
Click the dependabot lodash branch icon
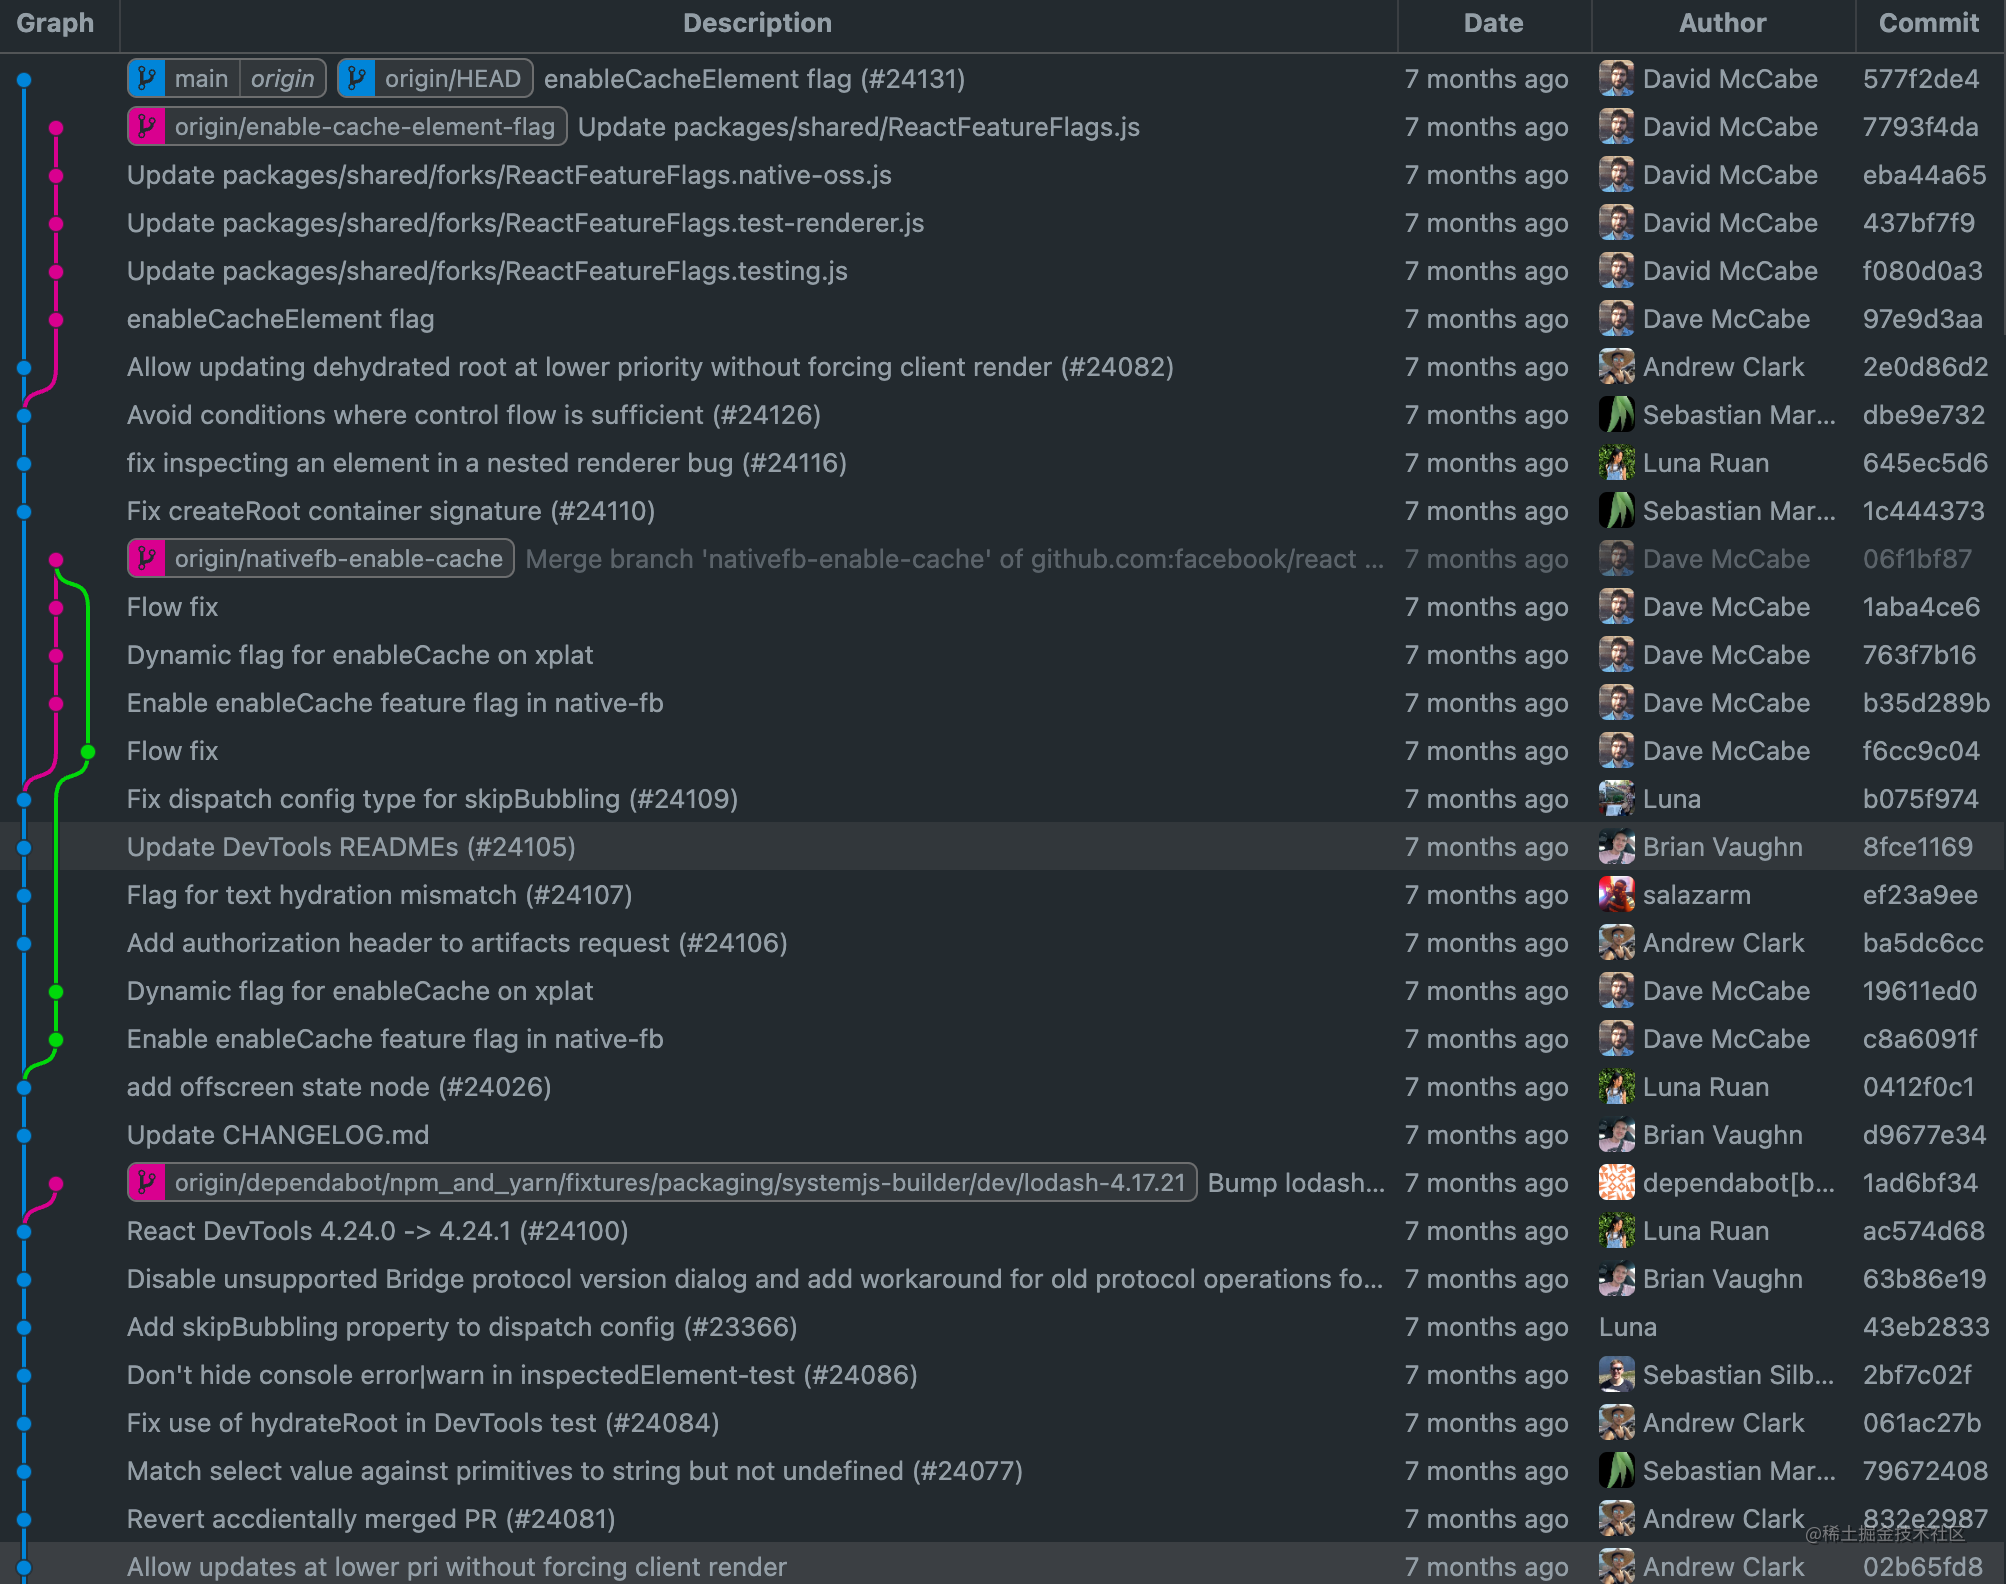pyautogui.click(x=147, y=1183)
